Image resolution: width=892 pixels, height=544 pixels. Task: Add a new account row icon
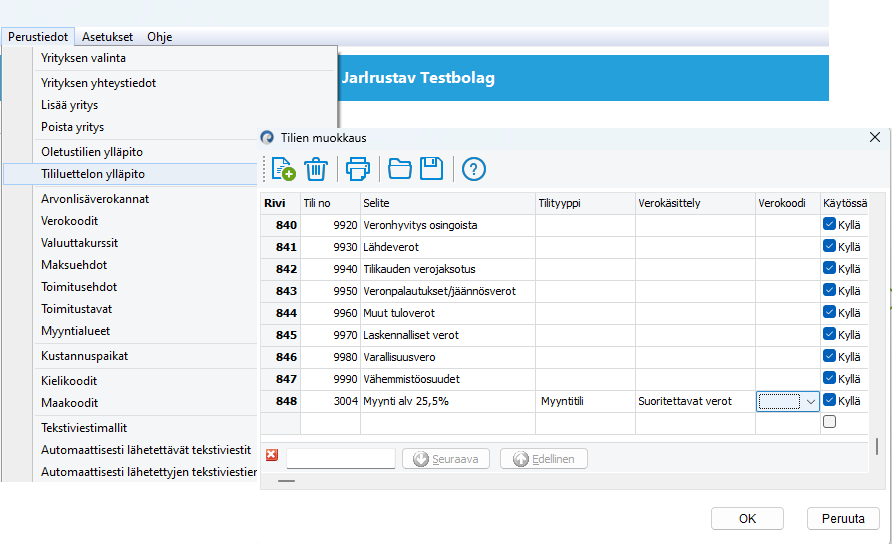tap(283, 169)
